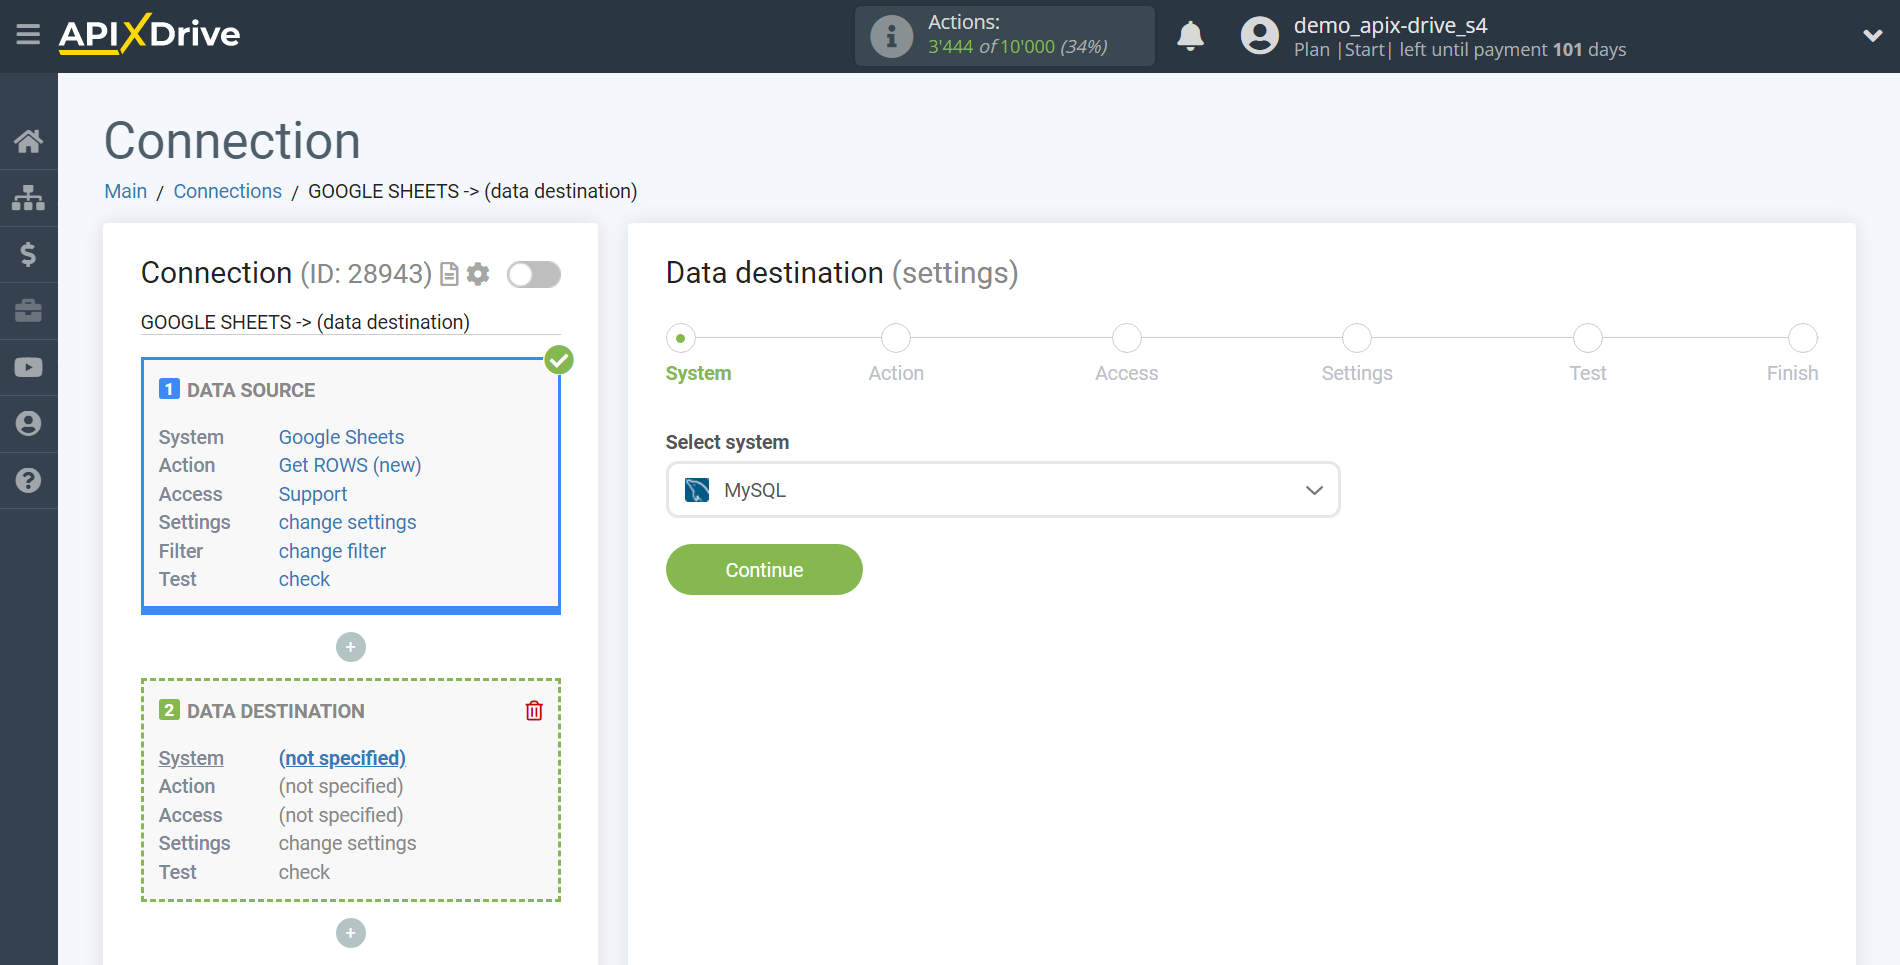Add a step between source and destination
Screen dimensions: 1900x965
351,647
